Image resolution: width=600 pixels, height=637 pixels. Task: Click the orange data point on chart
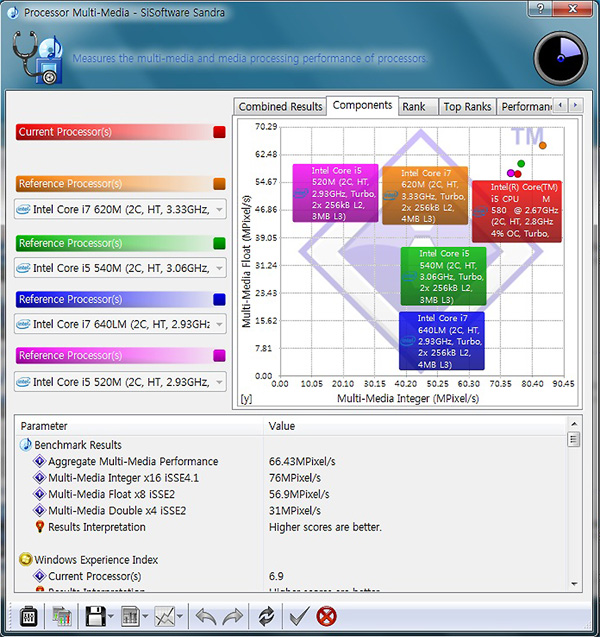click(543, 145)
